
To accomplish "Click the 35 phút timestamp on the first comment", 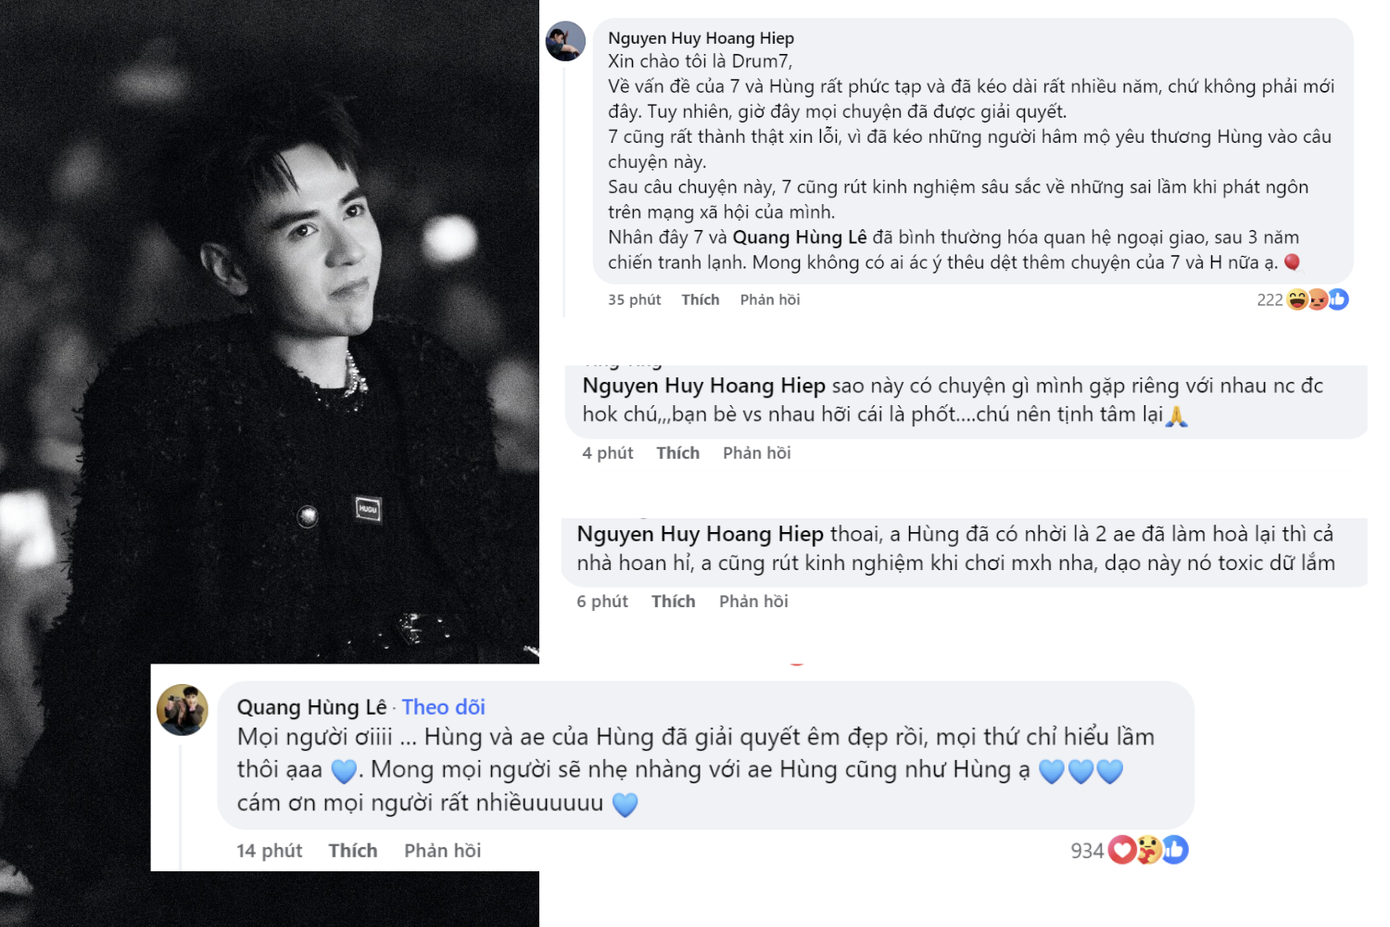I will pyautogui.click(x=633, y=299).
